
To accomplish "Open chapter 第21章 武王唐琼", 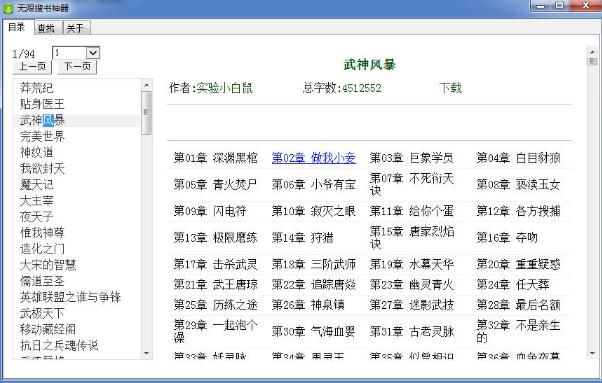I will [x=215, y=284].
